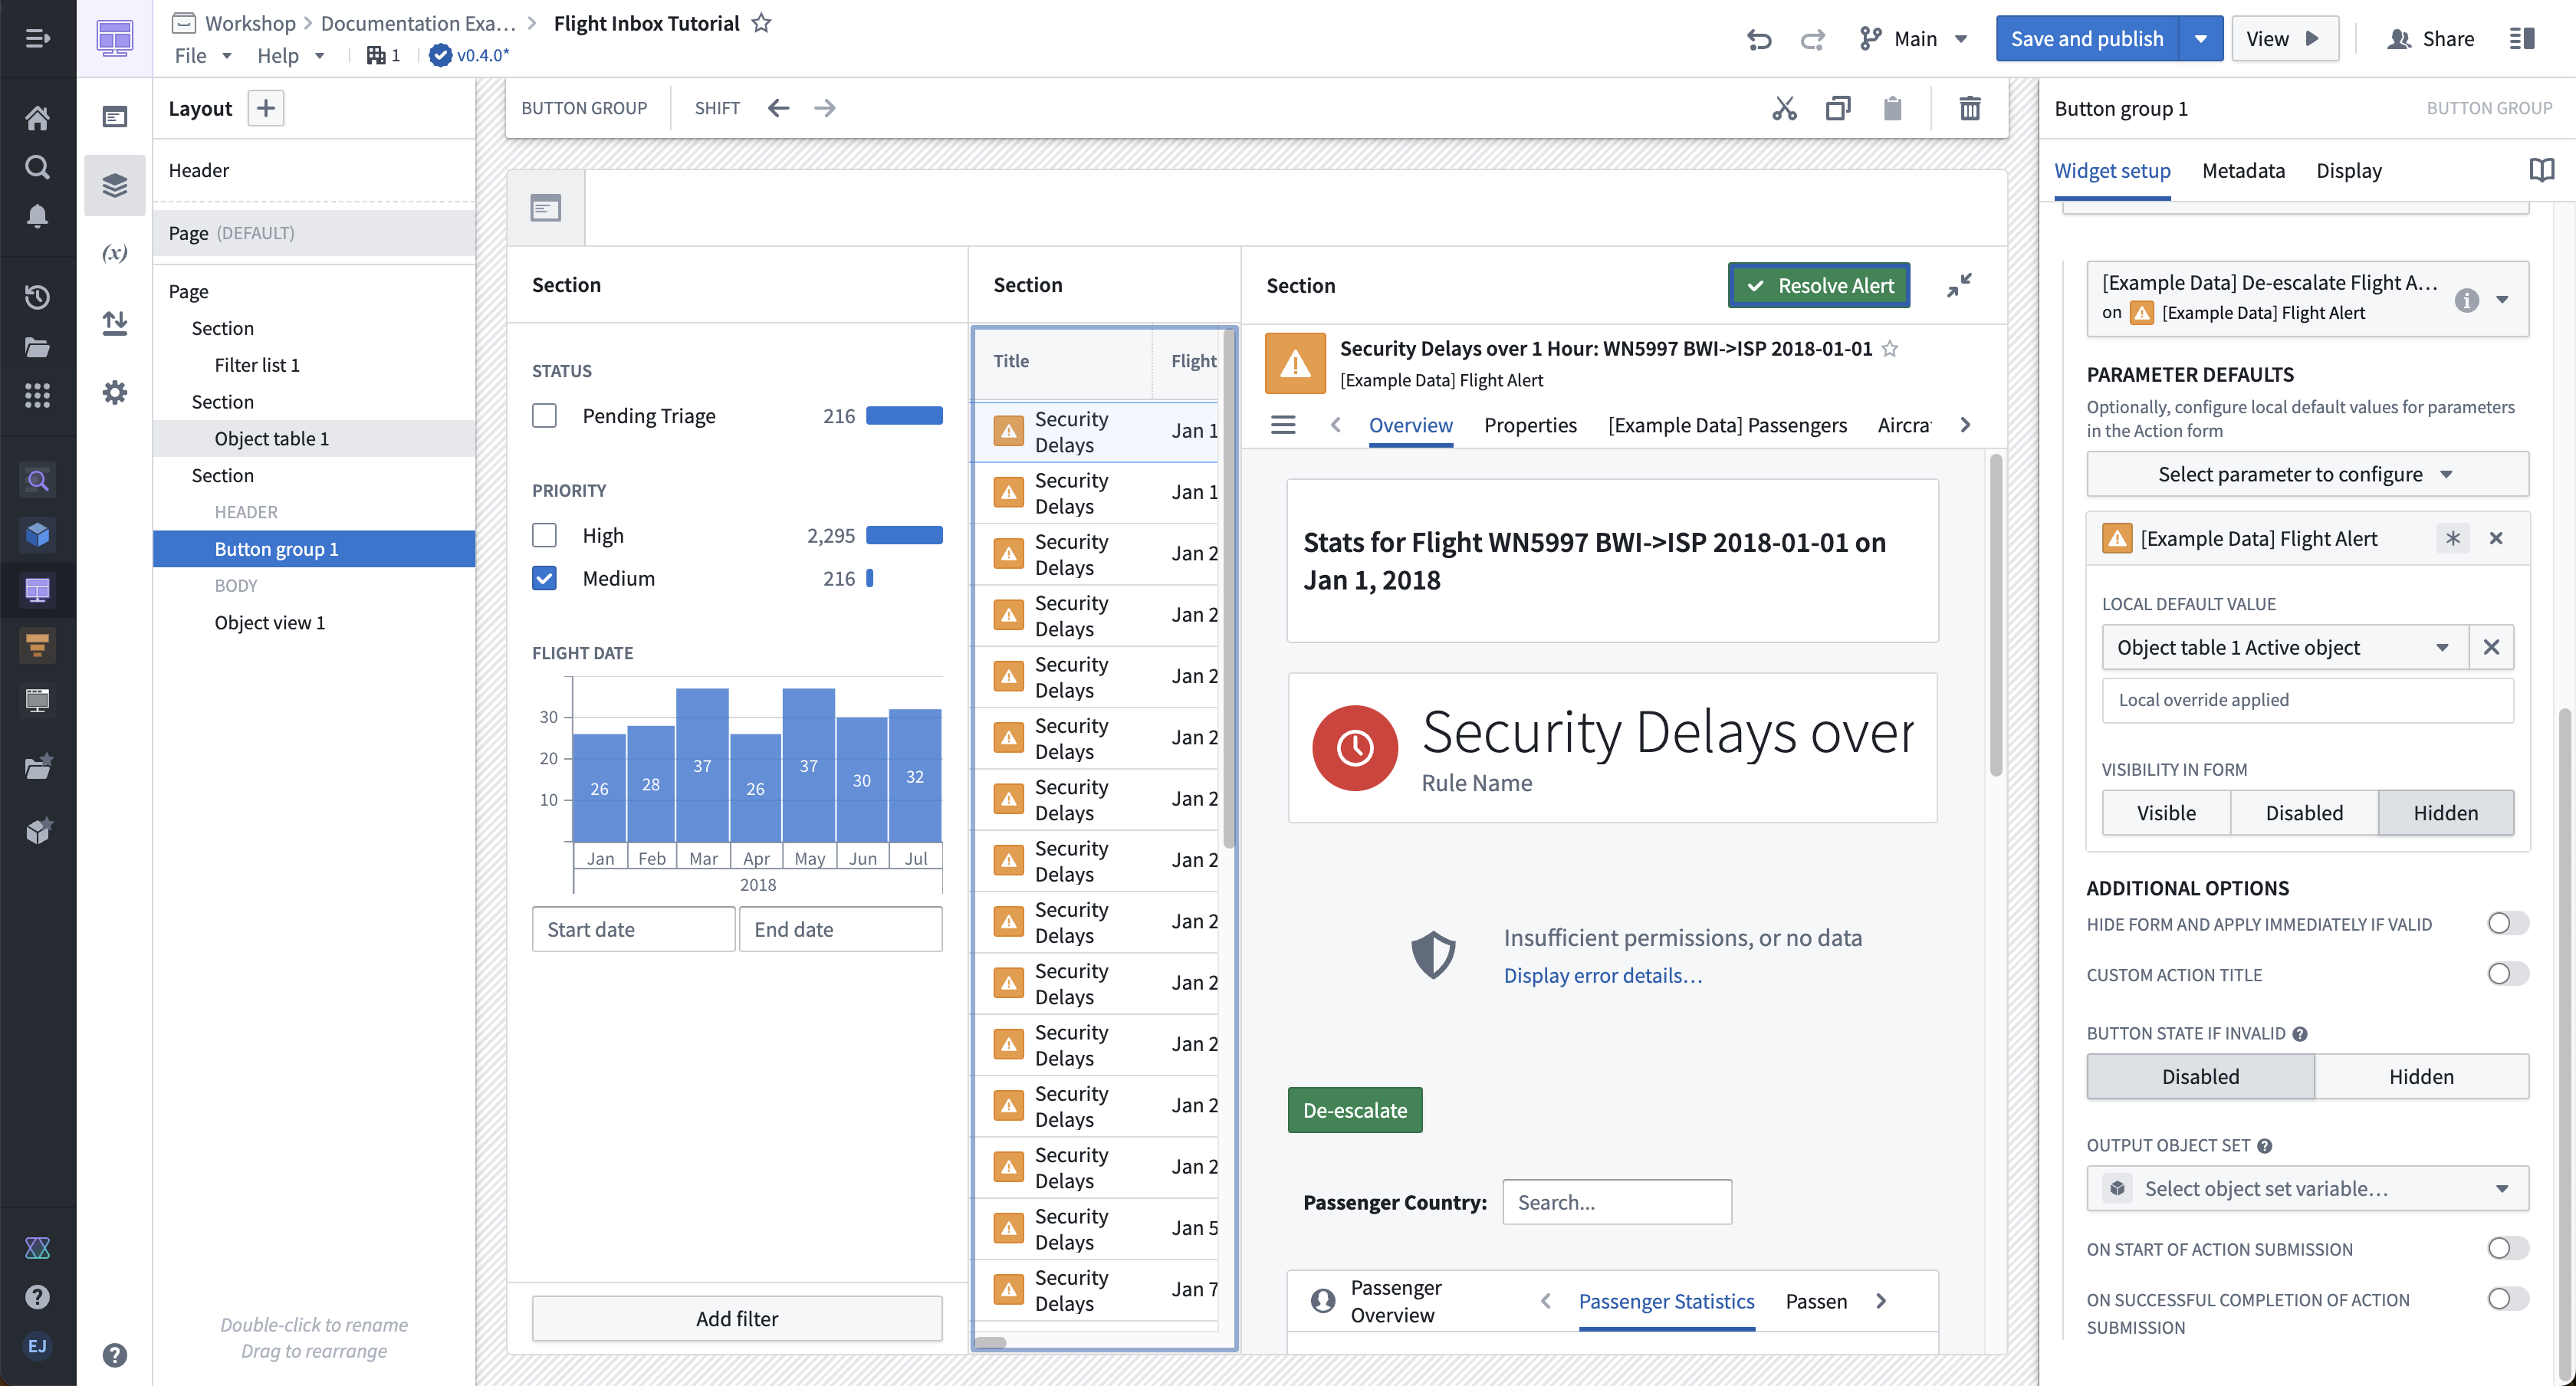The width and height of the screenshot is (2576, 1386).
Task: Open the settings gear panel
Action: point(115,392)
